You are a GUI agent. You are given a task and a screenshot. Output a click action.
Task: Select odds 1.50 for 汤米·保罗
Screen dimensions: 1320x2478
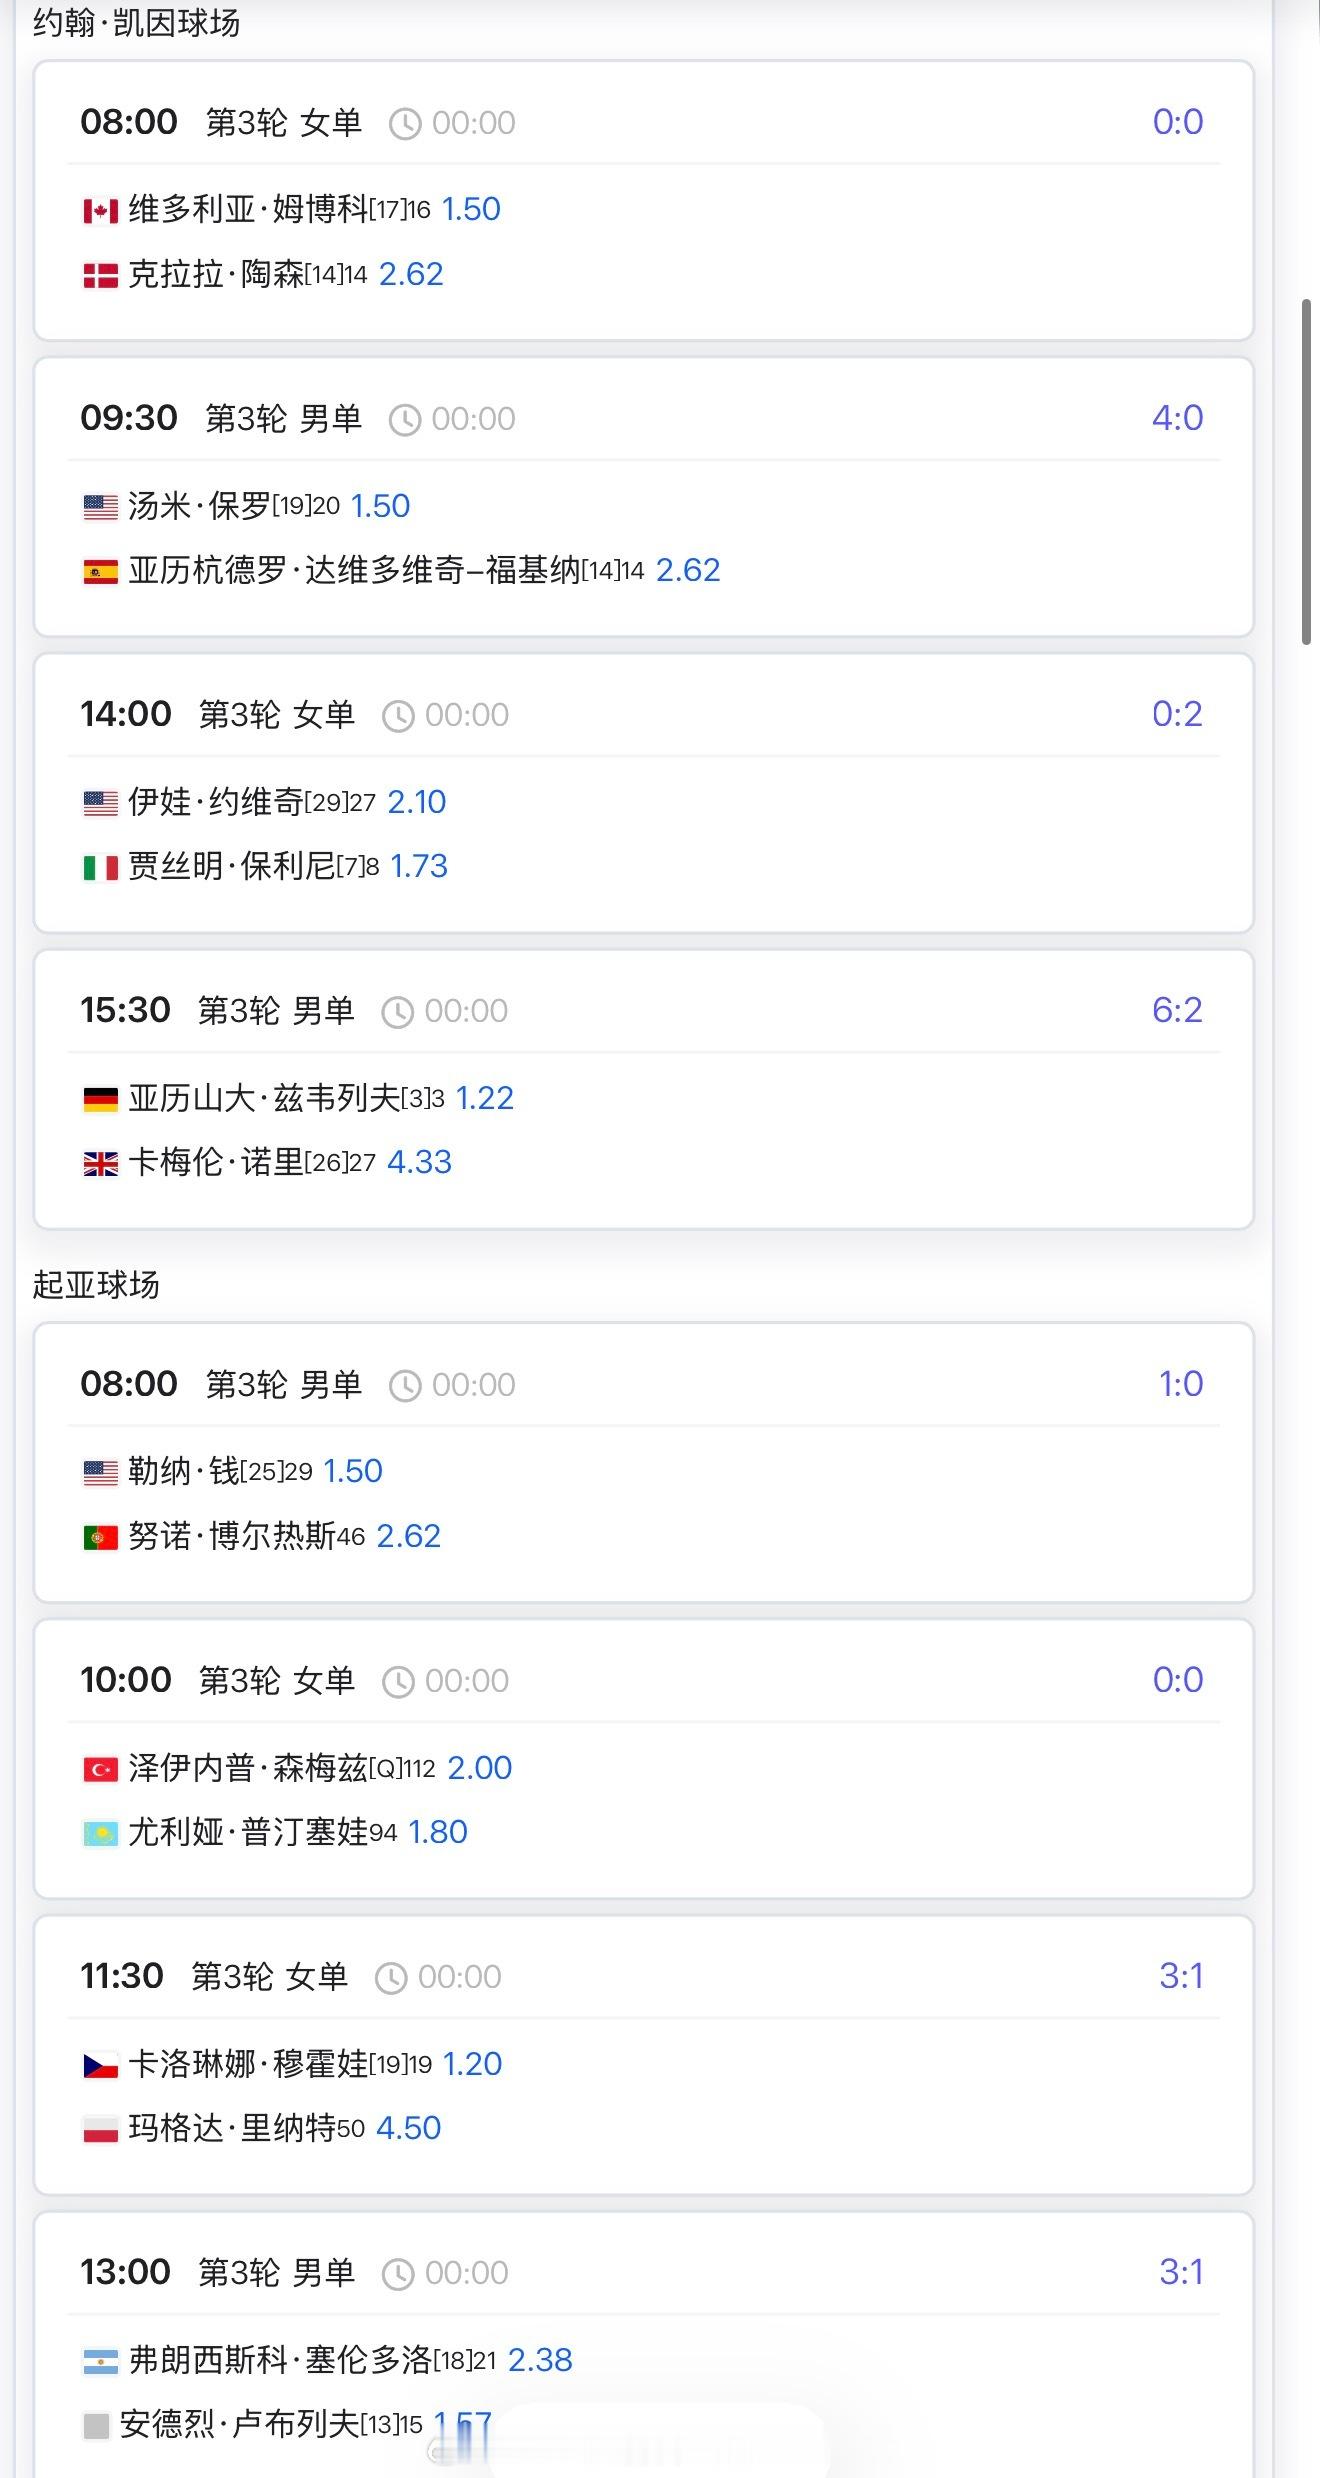pyautogui.click(x=380, y=506)
